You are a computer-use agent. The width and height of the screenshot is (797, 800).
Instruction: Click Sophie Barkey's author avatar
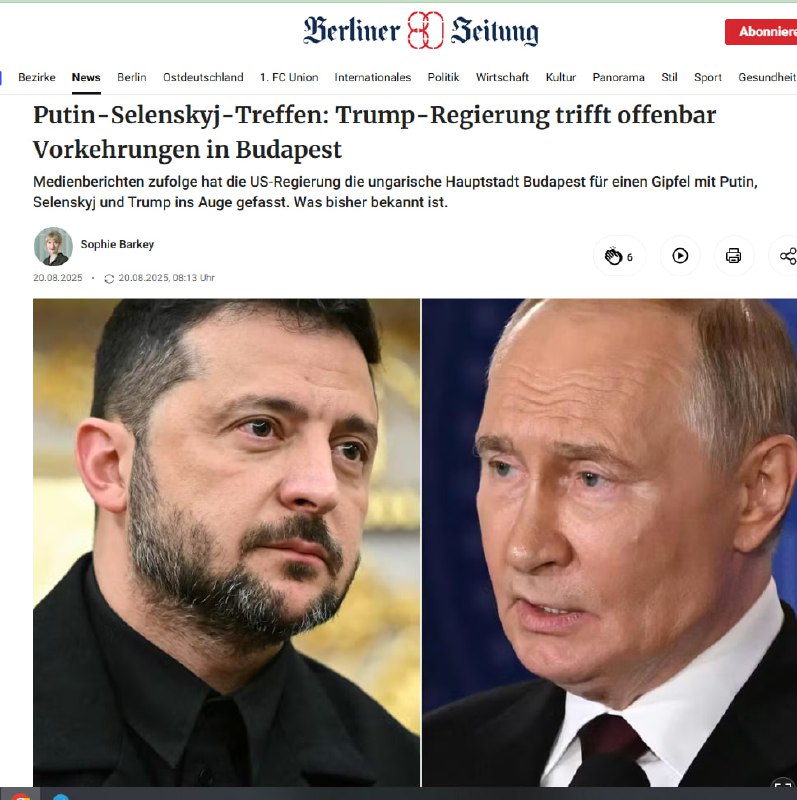click(53, 246)
